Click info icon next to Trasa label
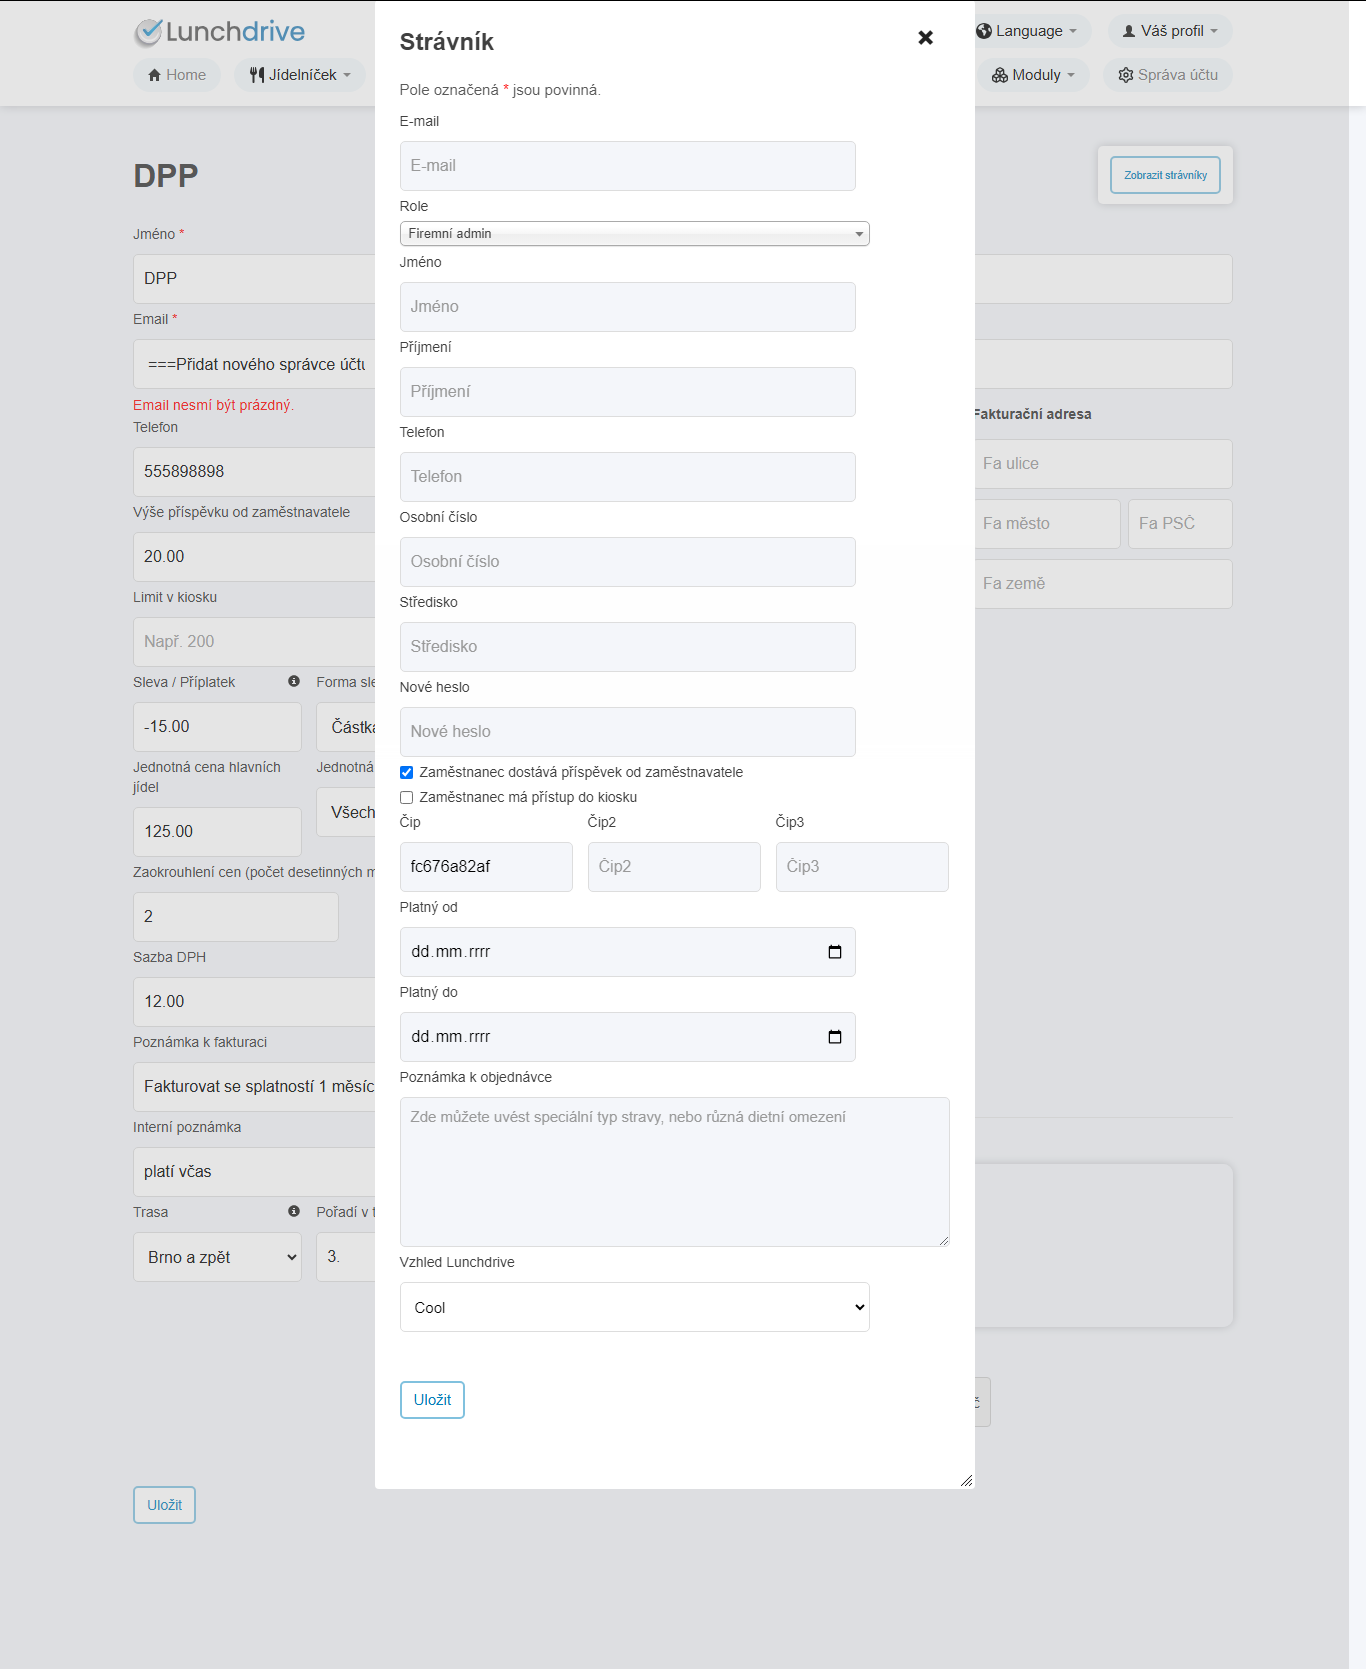This screenshot has width=1366, height=1669. coord(294,1211)
